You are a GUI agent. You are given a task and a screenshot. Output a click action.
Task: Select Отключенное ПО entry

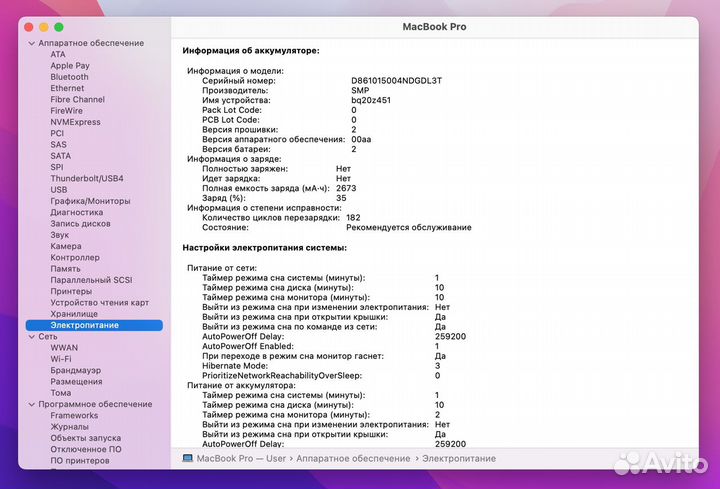point(86,450)
